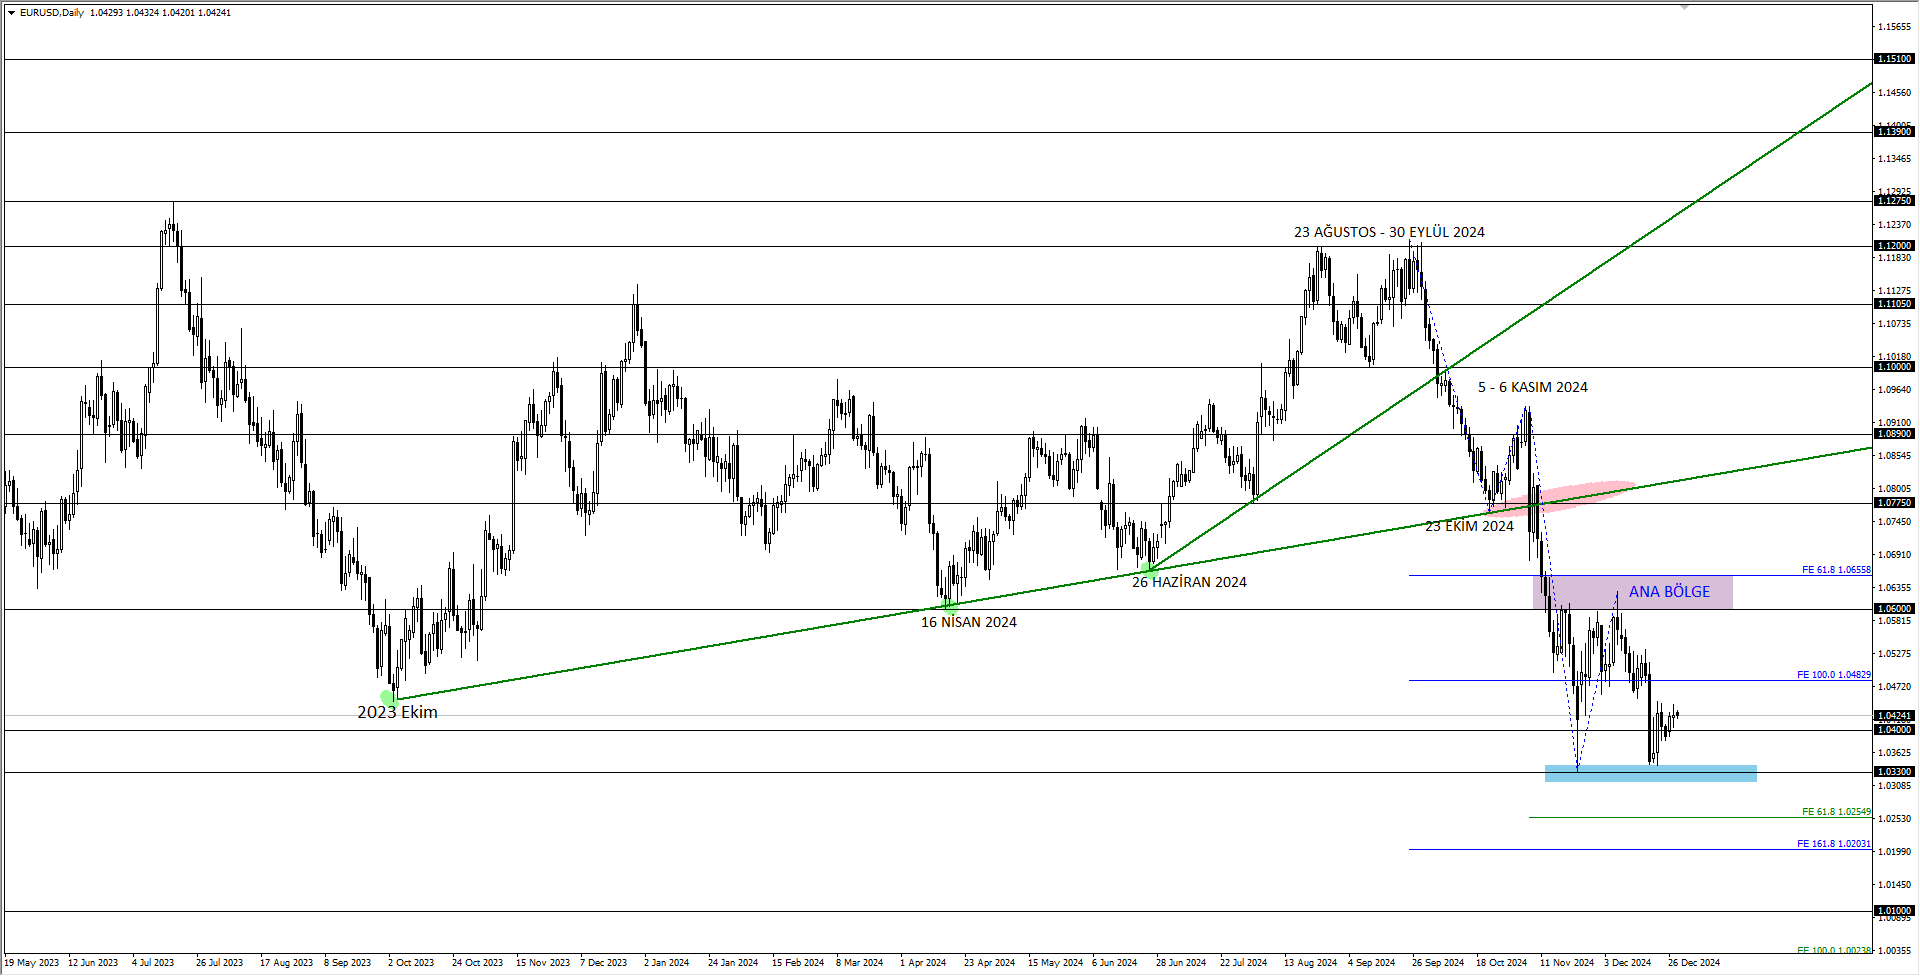Click the 1.06000 price level tag
1920x976 pixels.
tap(1894, 609)
